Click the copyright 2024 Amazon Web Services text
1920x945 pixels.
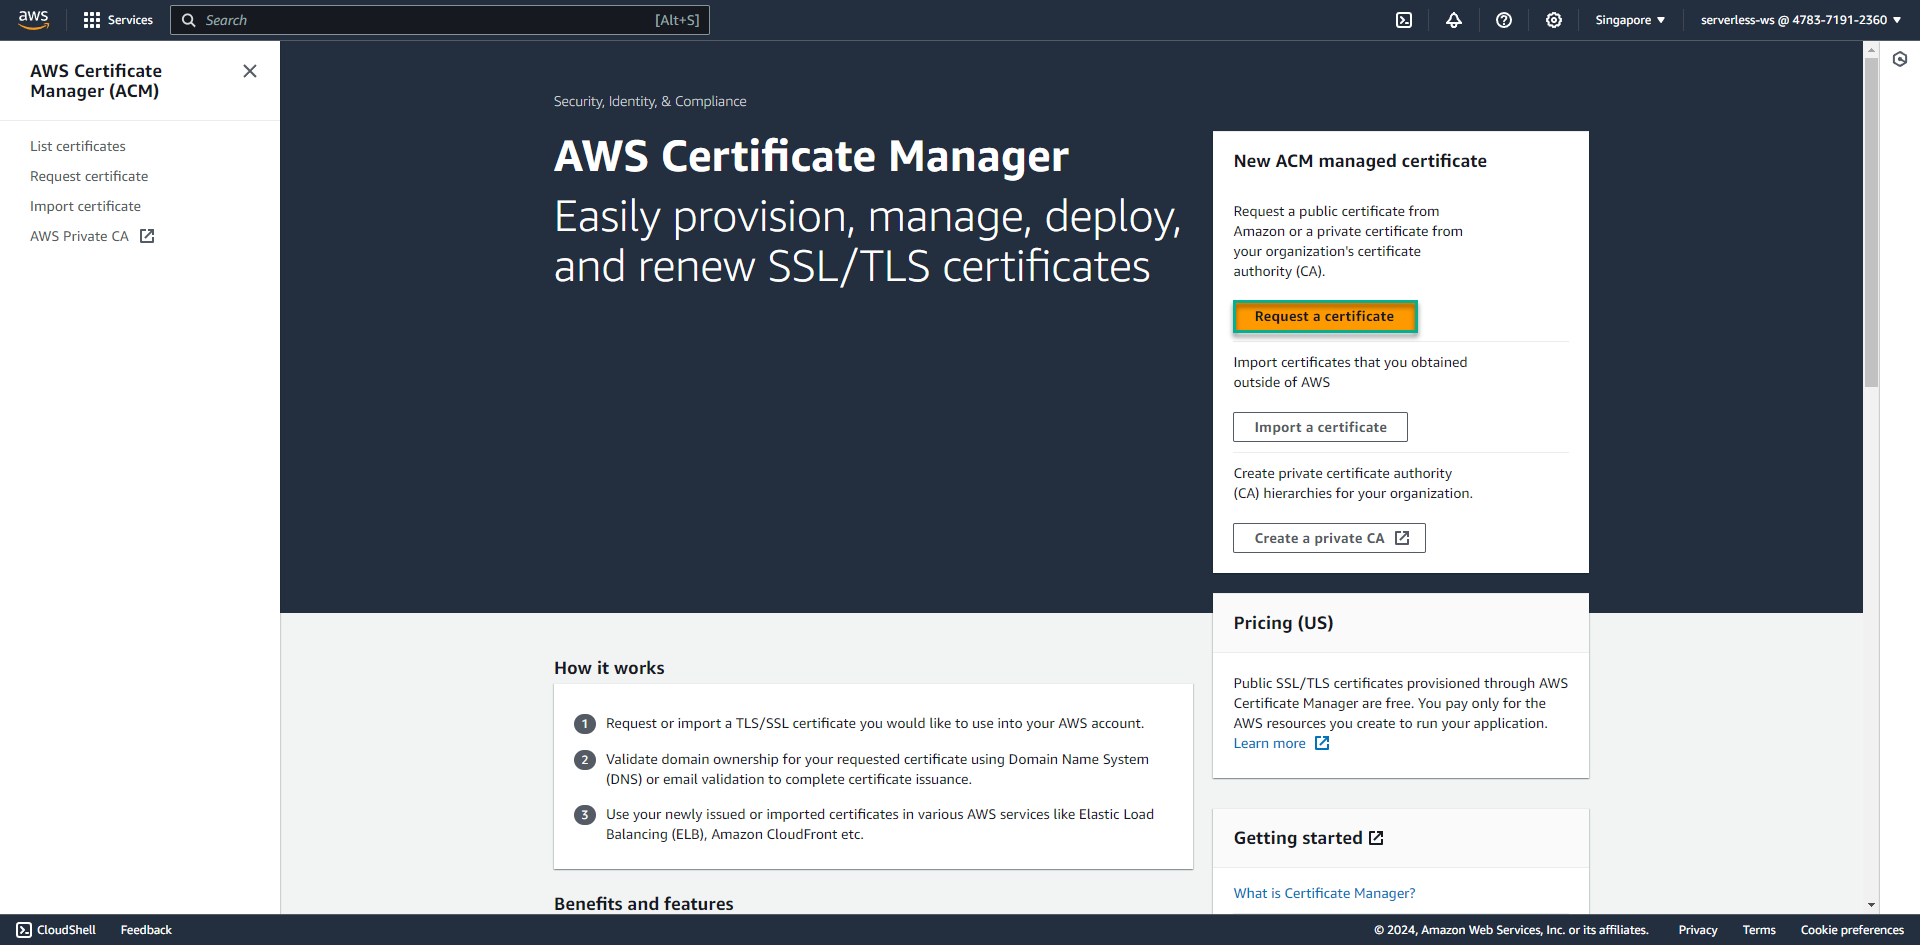(1511, 930)
